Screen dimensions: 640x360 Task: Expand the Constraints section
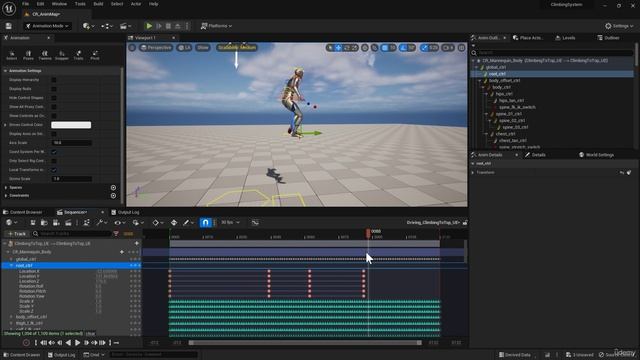tap(6, 196)
